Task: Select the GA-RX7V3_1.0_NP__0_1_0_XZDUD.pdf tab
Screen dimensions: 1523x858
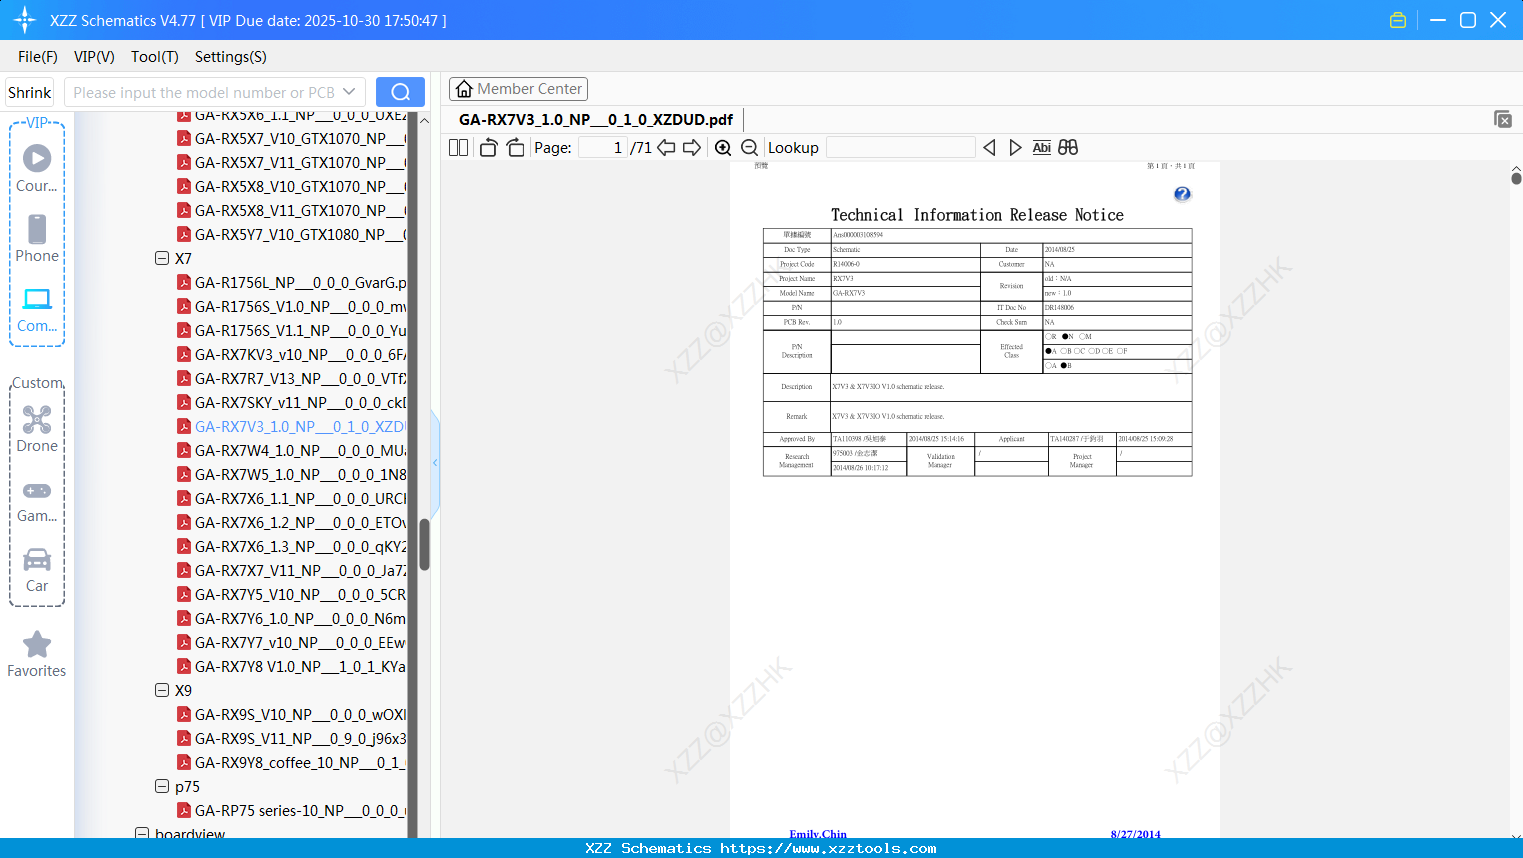Action: [x=596, y=119]
